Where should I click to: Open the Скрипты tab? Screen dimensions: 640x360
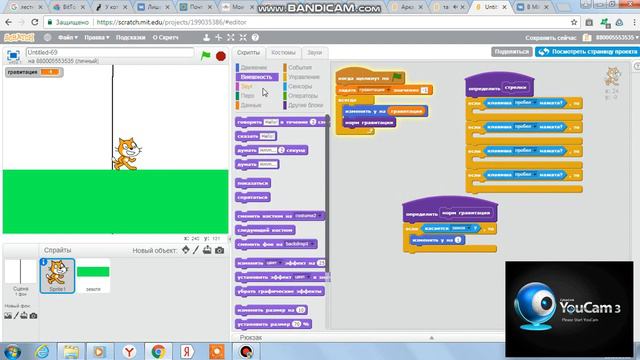point(249,53)
